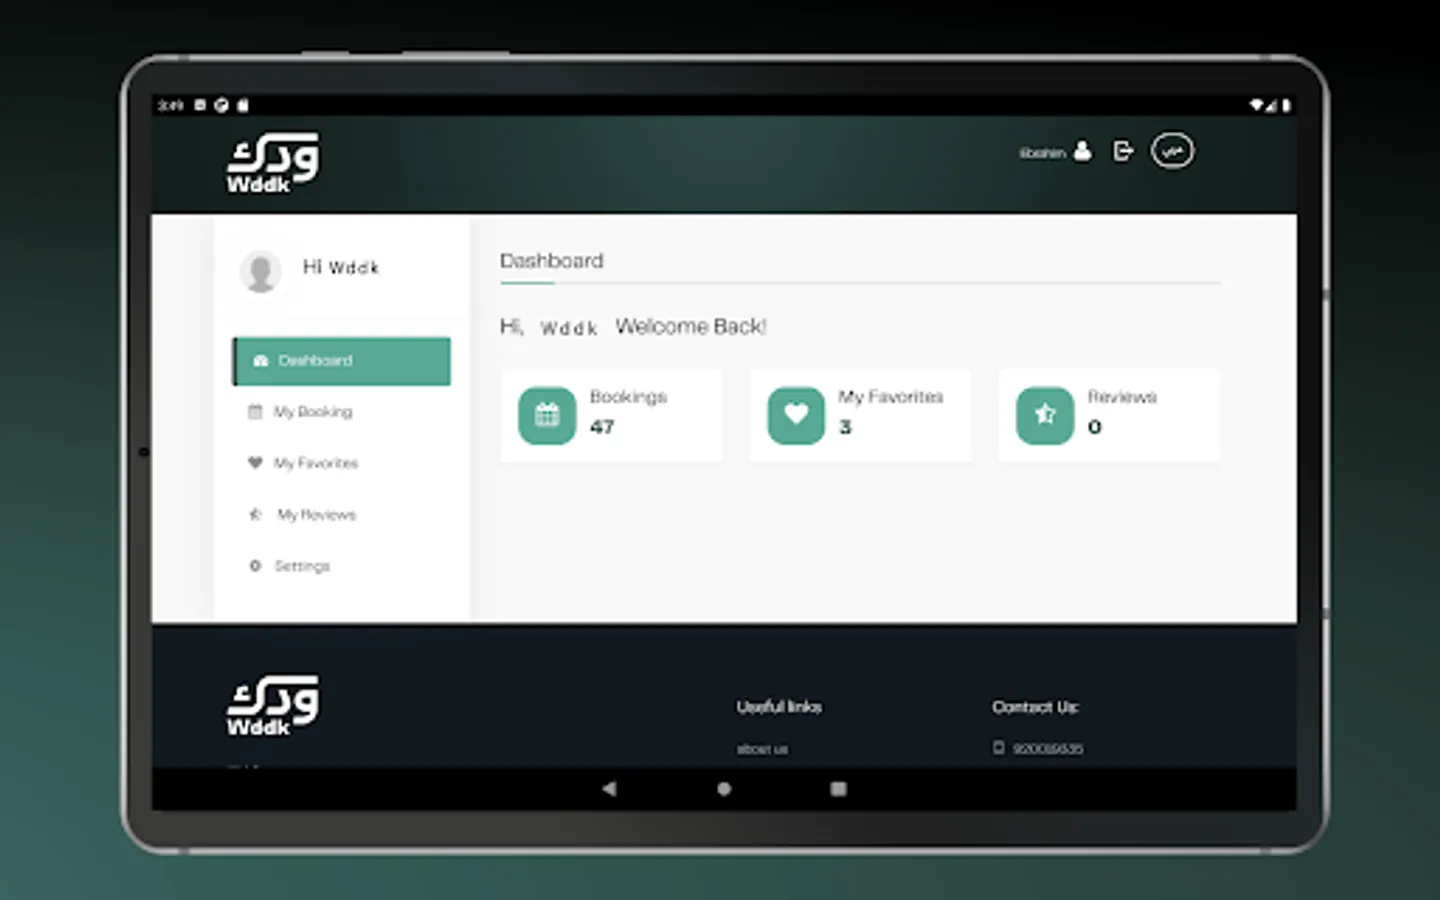Click the heart icon beside My Favorites
The image size is (1440, 900).
pyautogui.click(x=255, y=463)
